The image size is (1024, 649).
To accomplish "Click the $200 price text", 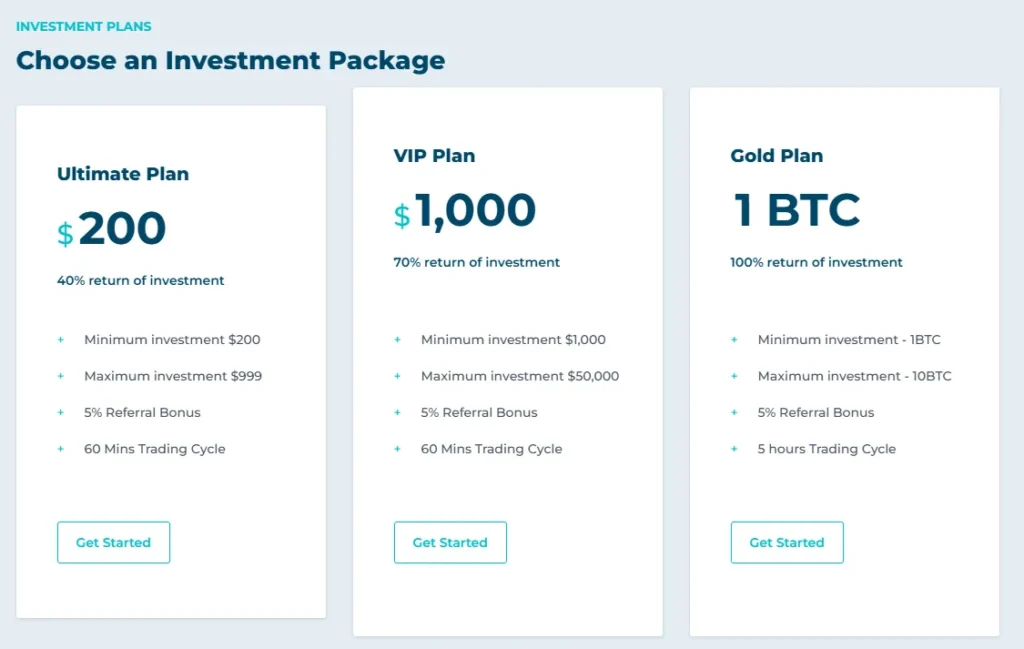I will point(113,228).
